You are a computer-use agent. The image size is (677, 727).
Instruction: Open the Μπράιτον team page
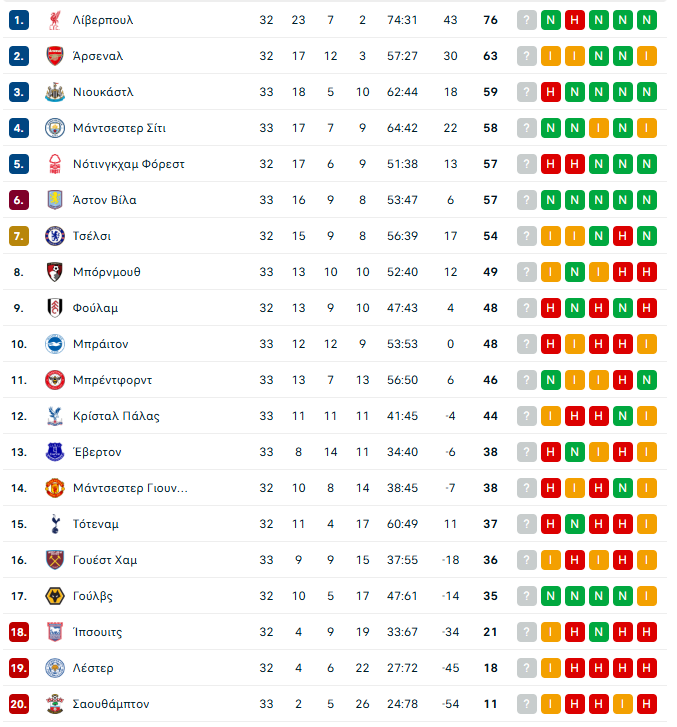100,344
